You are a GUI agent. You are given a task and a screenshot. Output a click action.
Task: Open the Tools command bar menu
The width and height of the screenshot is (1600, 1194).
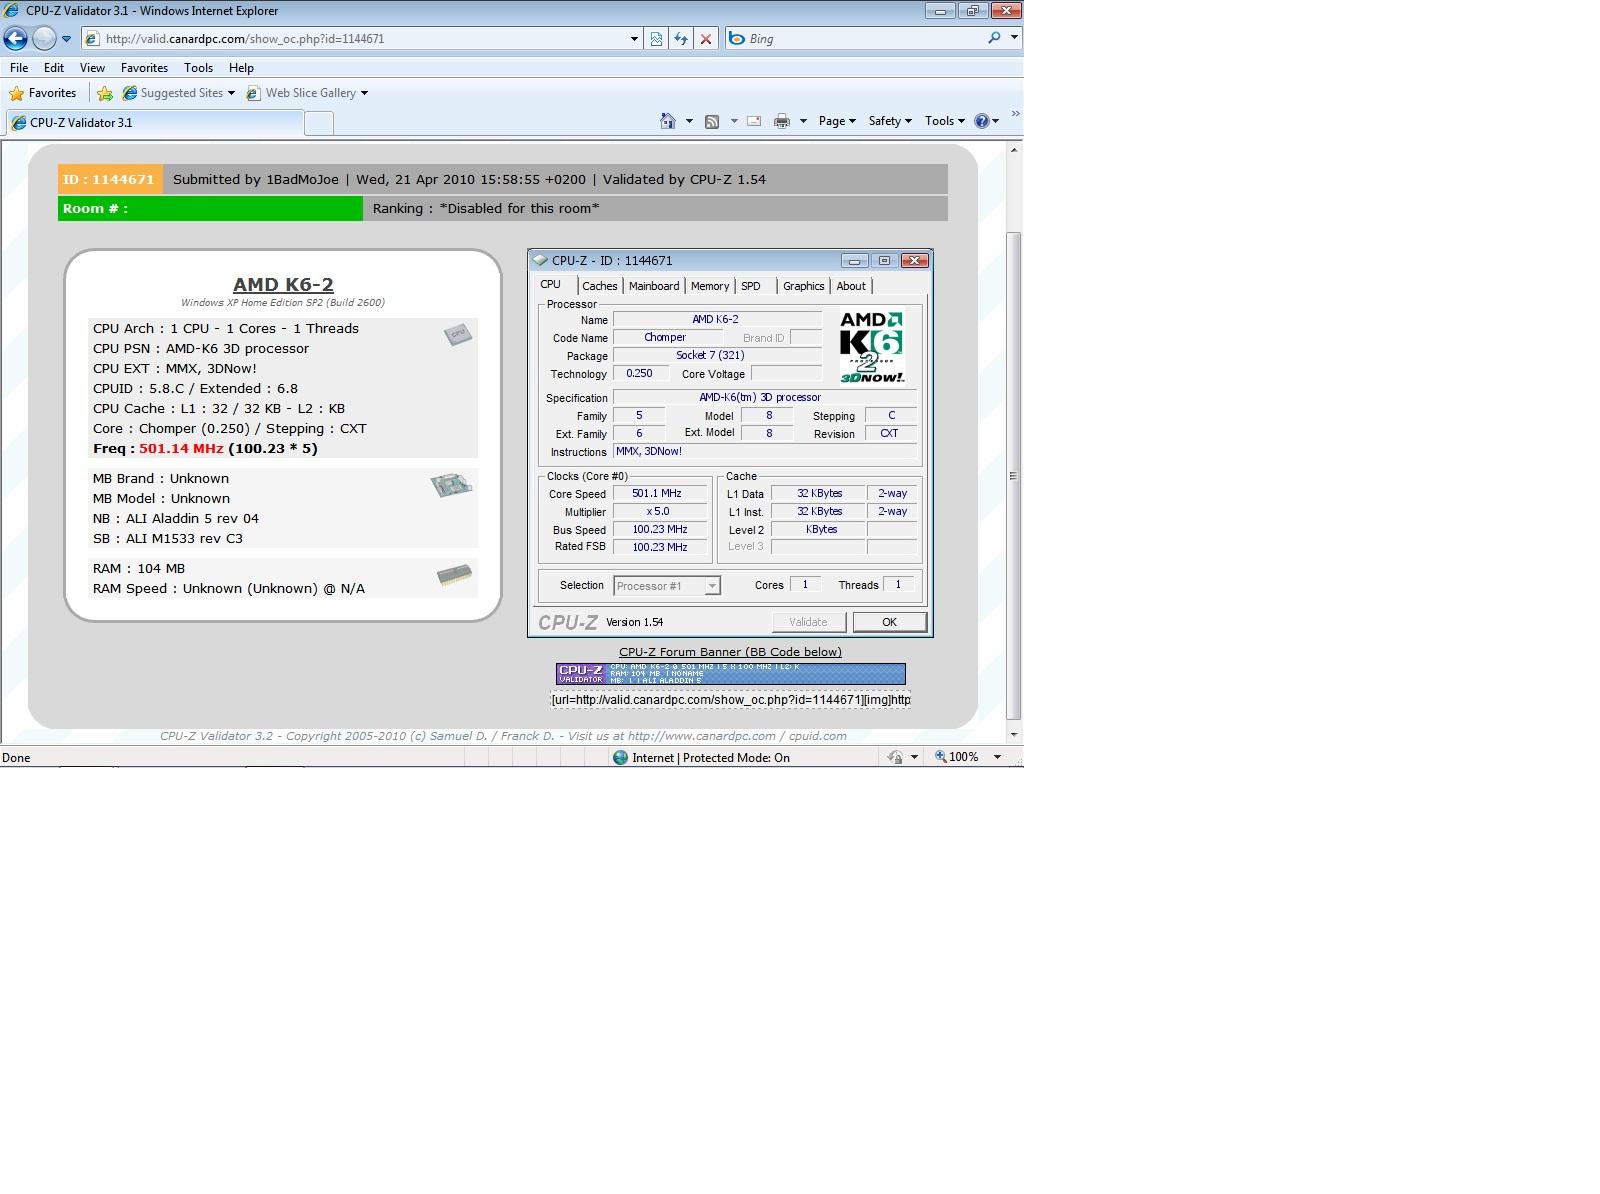point(945,121)
